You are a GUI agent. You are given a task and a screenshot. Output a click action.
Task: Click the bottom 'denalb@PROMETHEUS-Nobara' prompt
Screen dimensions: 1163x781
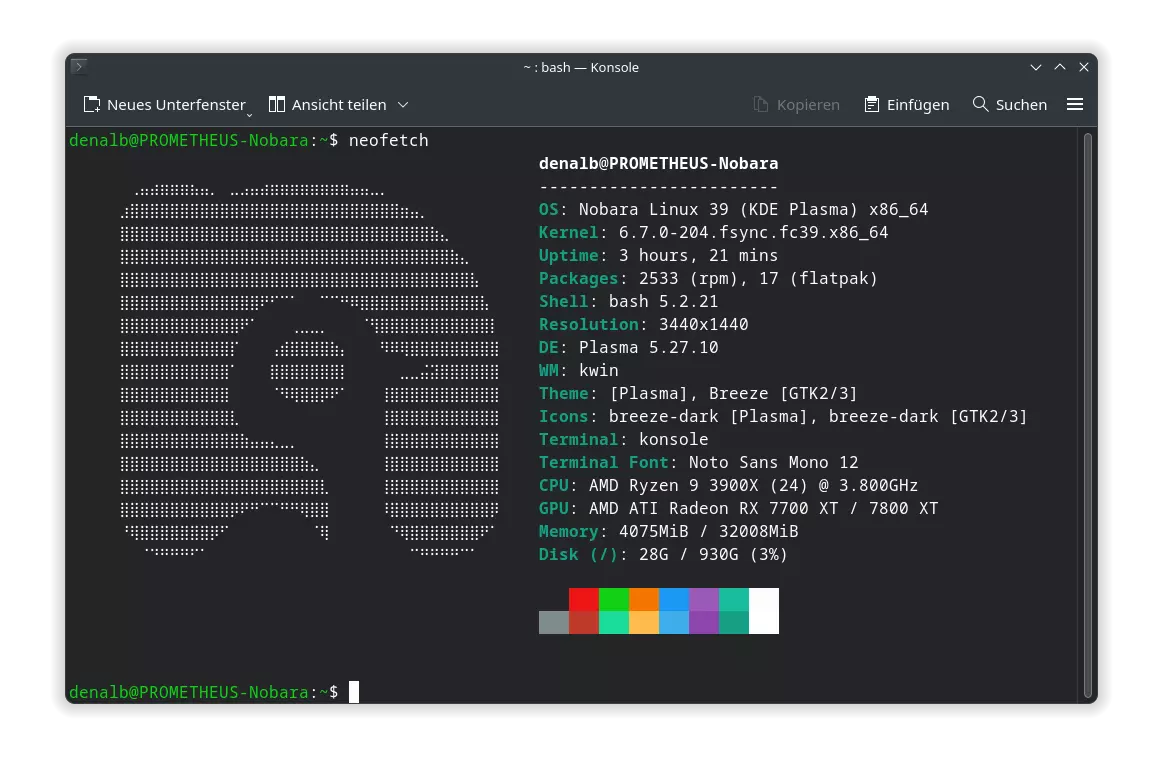click(x=188, y=692)
